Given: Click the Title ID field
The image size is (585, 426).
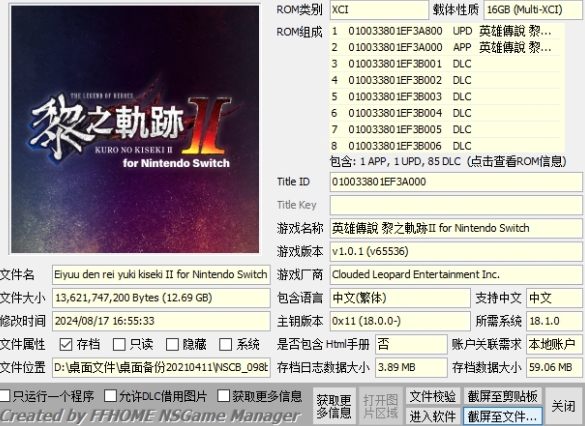Looking at the screenshot, I should (456, 182).
